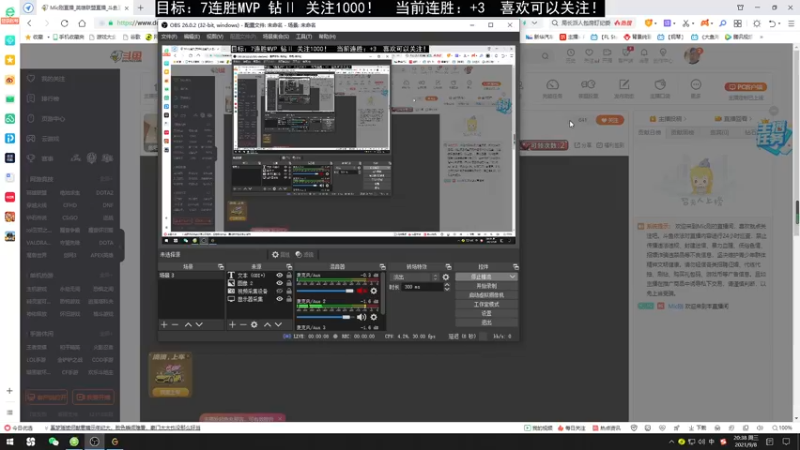Screen dimensions: 800x450
Task: Open source filters button above the docks
Action: (x=305, y=255)
